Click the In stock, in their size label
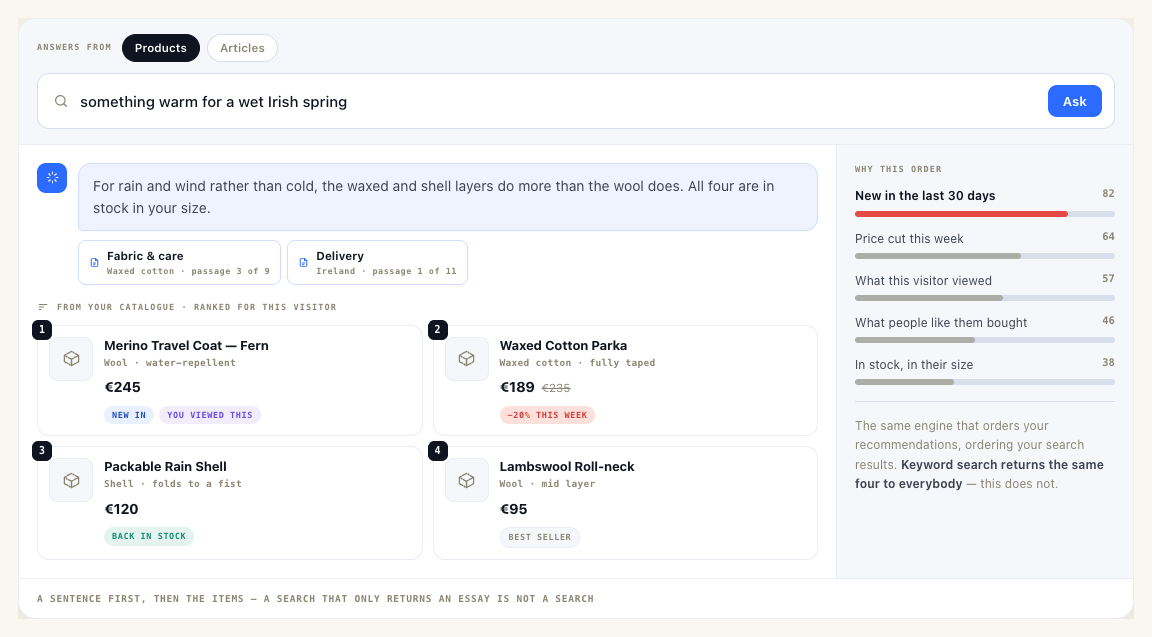This screenshot has width=1152, height=637. (914, 364)
